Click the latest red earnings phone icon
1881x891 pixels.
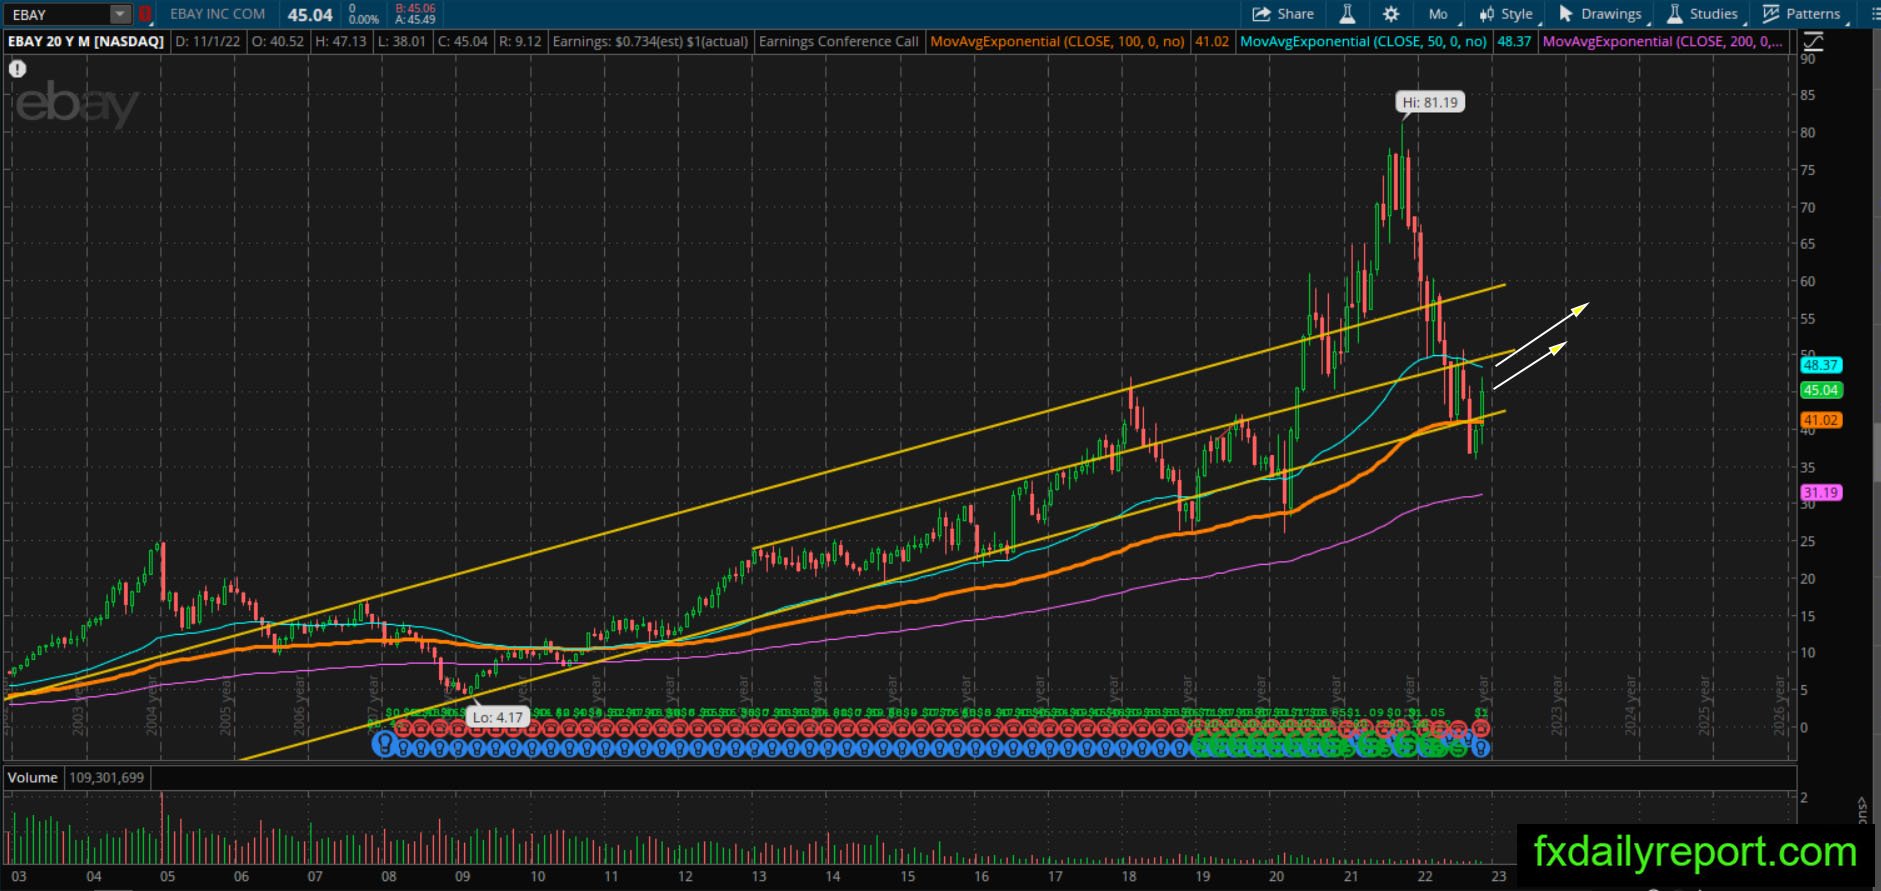point(1481,729)
